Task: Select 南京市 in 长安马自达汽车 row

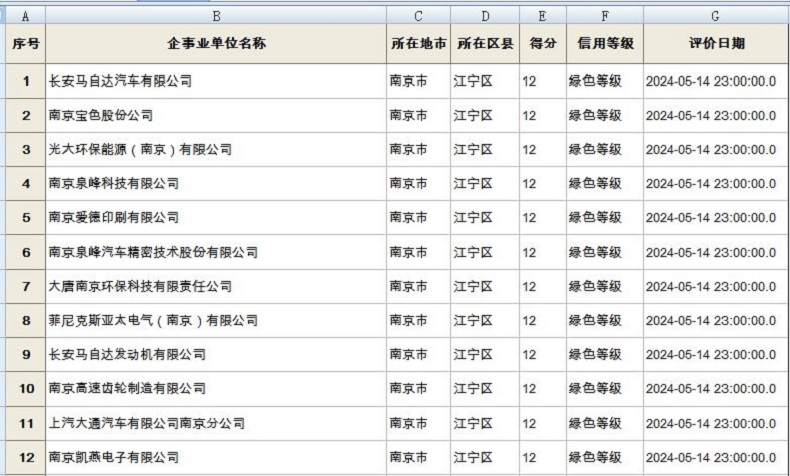Action: click(418, 81)
